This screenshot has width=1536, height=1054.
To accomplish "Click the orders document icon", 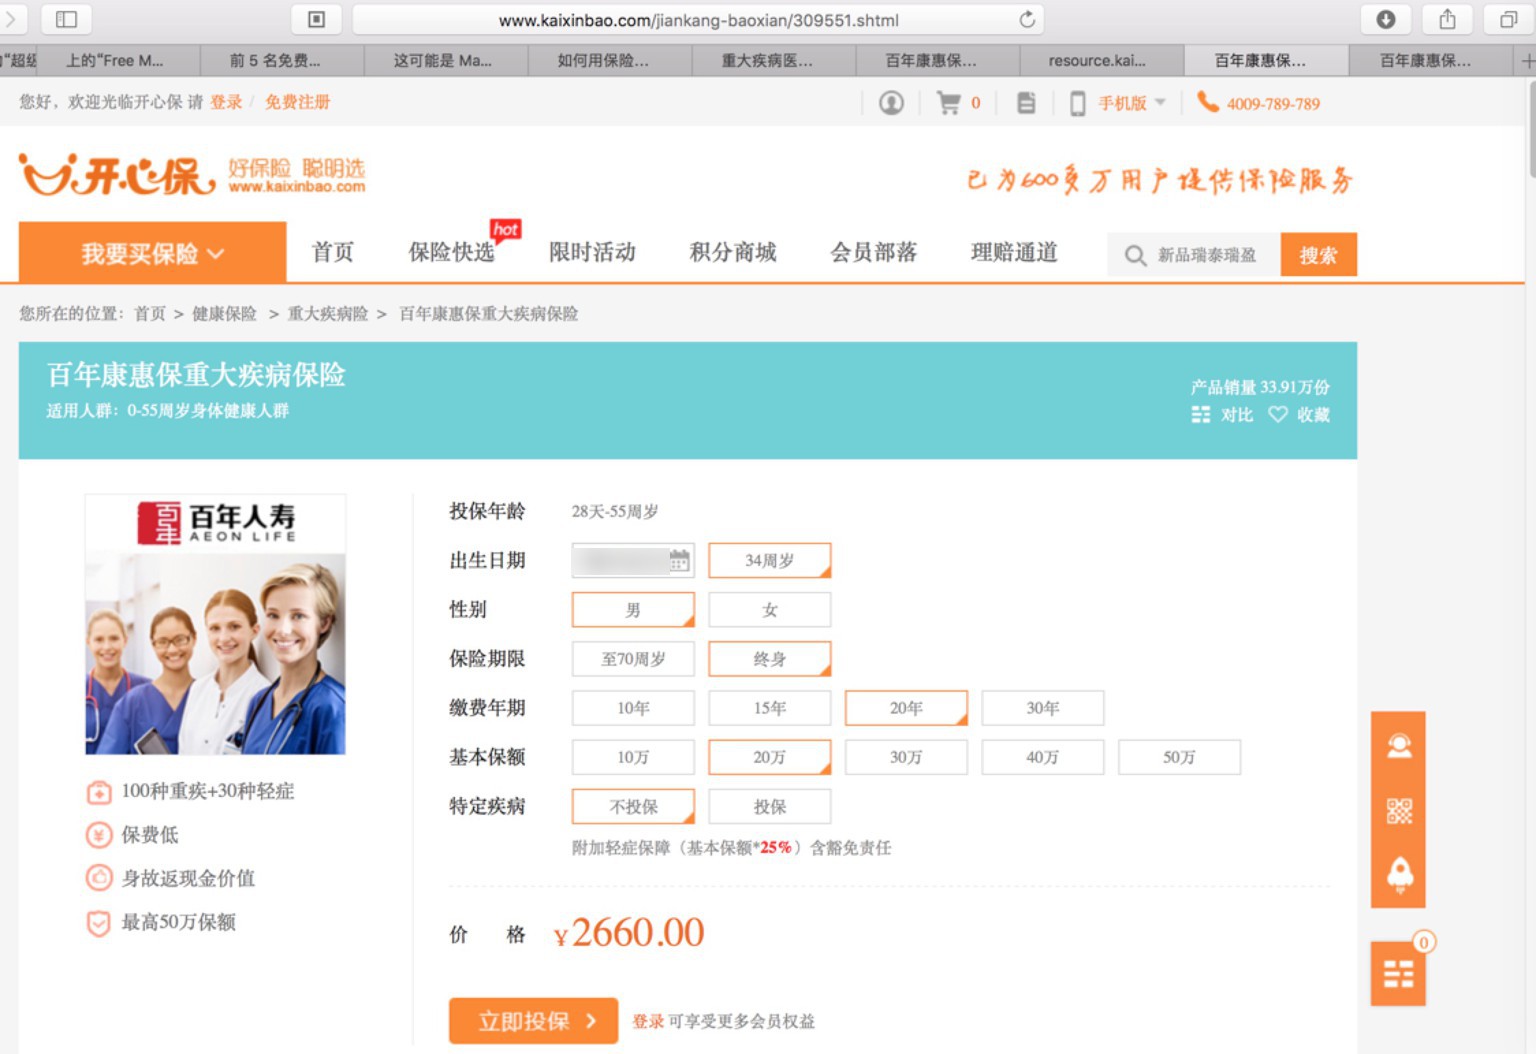I will [x=1026, y=103].
